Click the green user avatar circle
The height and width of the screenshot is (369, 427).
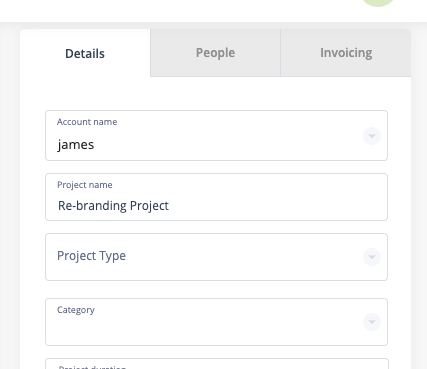(378, 3)
